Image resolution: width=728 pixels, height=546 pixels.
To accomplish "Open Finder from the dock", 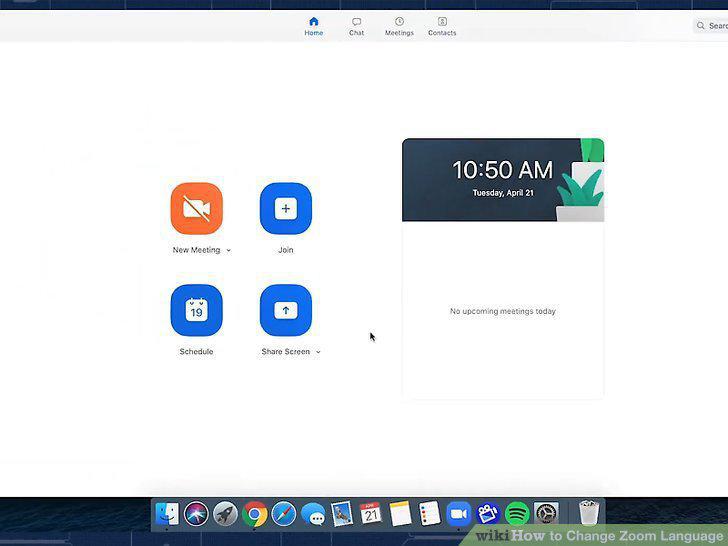I will 167,514.
